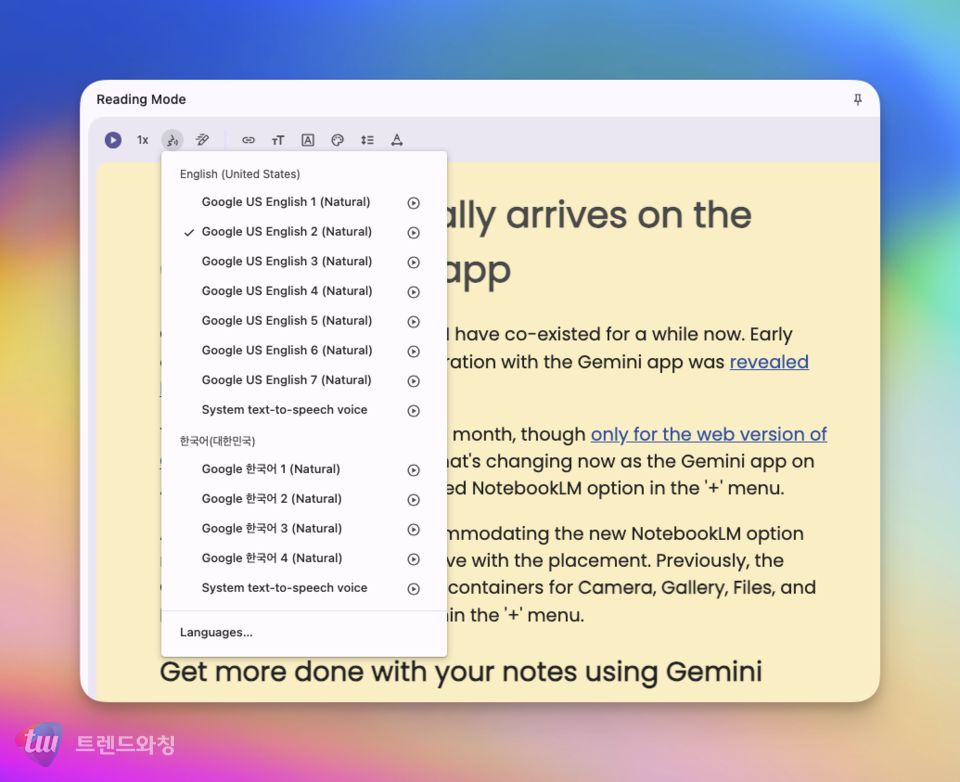Select Google US English 1 (Natural) voice

[x=286, y=202]
